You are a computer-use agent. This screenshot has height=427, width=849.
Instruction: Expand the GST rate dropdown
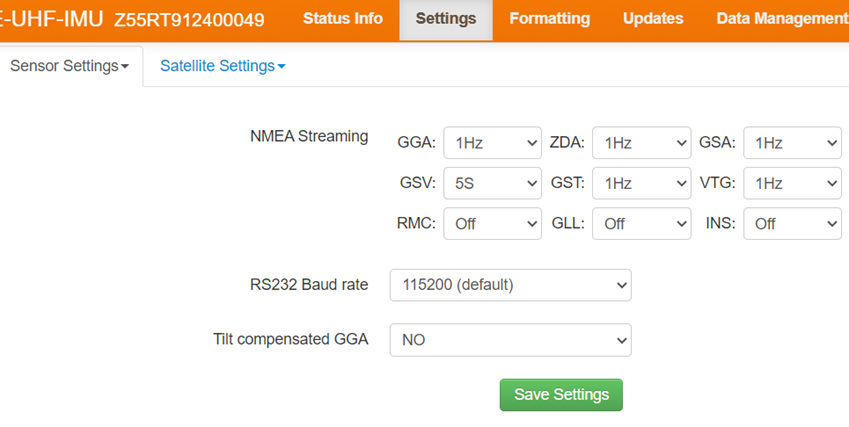(x=641, y=184)
